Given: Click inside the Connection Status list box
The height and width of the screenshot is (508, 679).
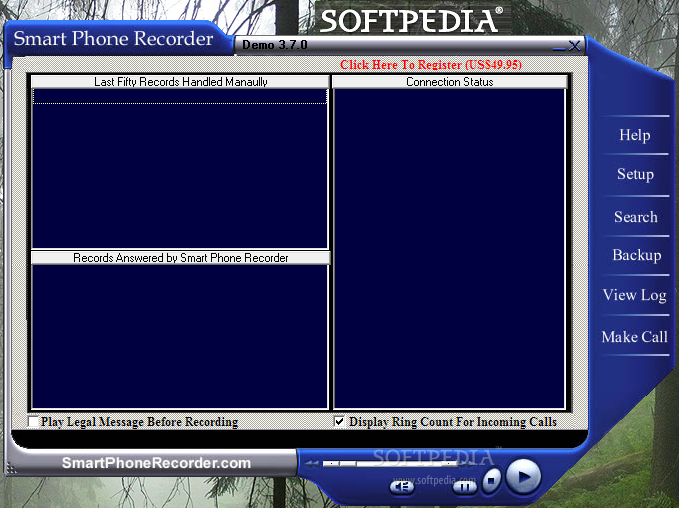Looking at the screenshot, I should (449, 249).
